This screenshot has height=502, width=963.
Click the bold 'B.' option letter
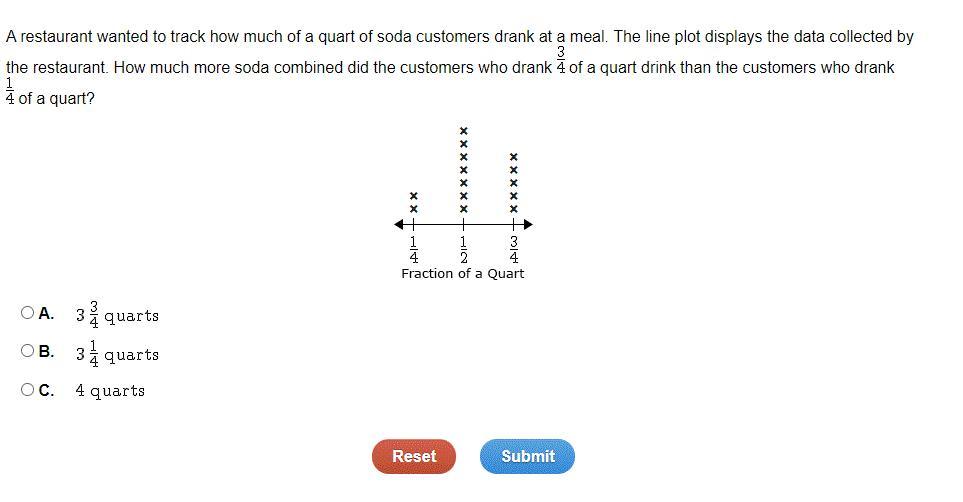(46, 351)
